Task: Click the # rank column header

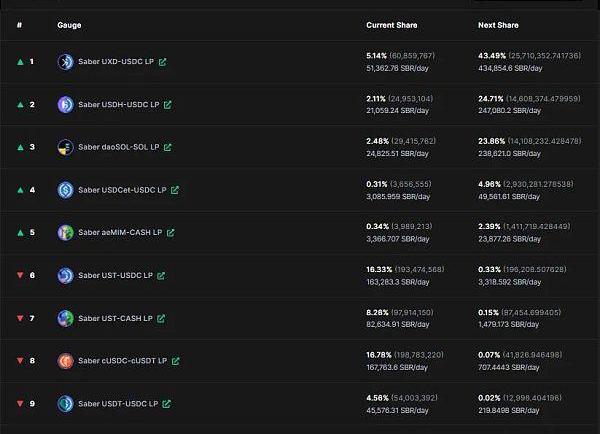Action: (20, 25)
